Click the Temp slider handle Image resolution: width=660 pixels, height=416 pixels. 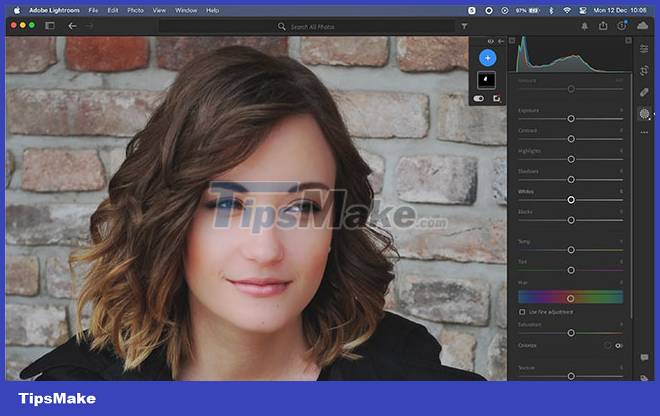click(571, 250)
